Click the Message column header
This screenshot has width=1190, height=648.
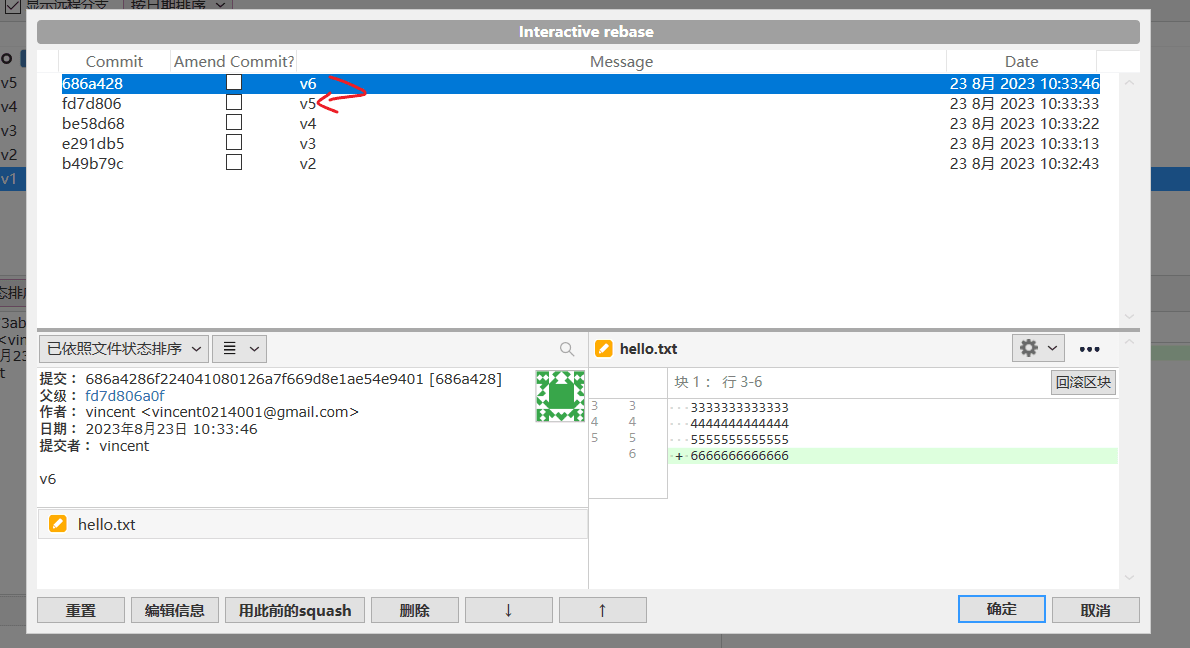click(621, 62)
